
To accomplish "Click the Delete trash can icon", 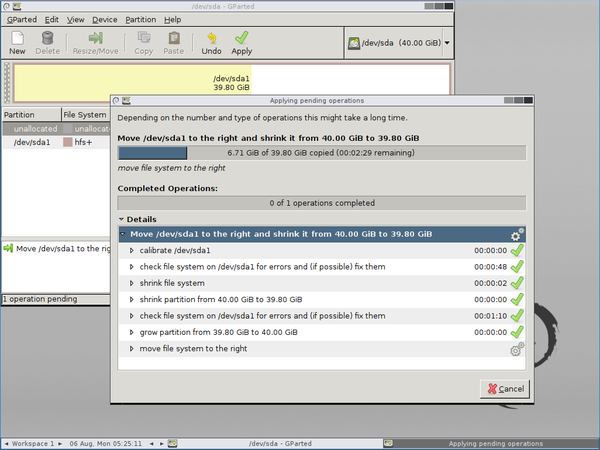I will (x=47, y=38).
